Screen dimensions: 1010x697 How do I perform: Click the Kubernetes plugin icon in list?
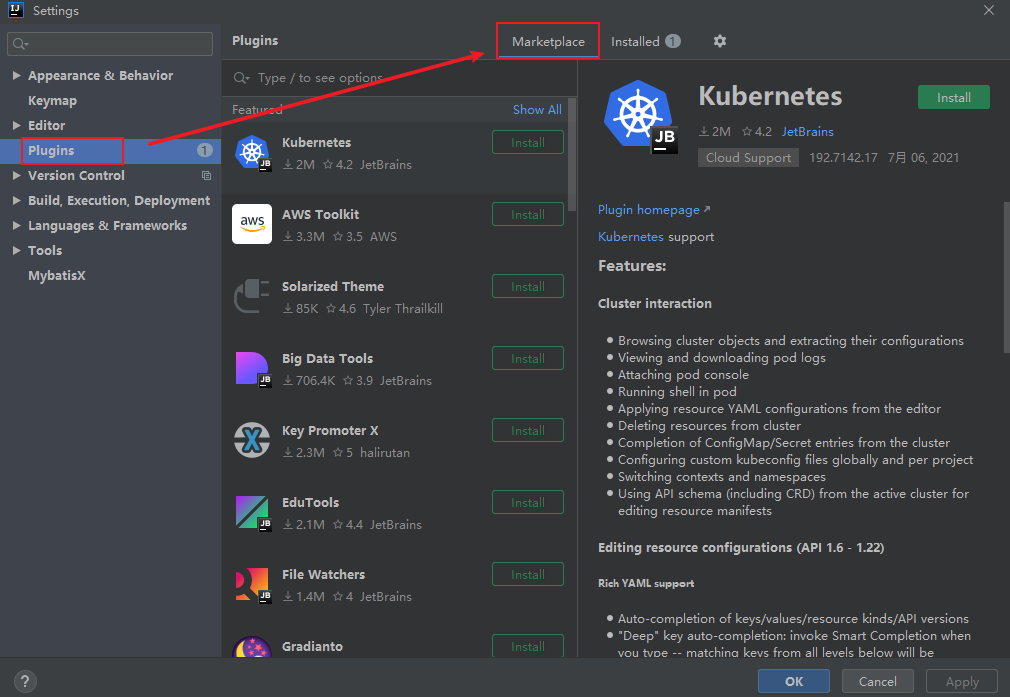(x=252, y=153)
